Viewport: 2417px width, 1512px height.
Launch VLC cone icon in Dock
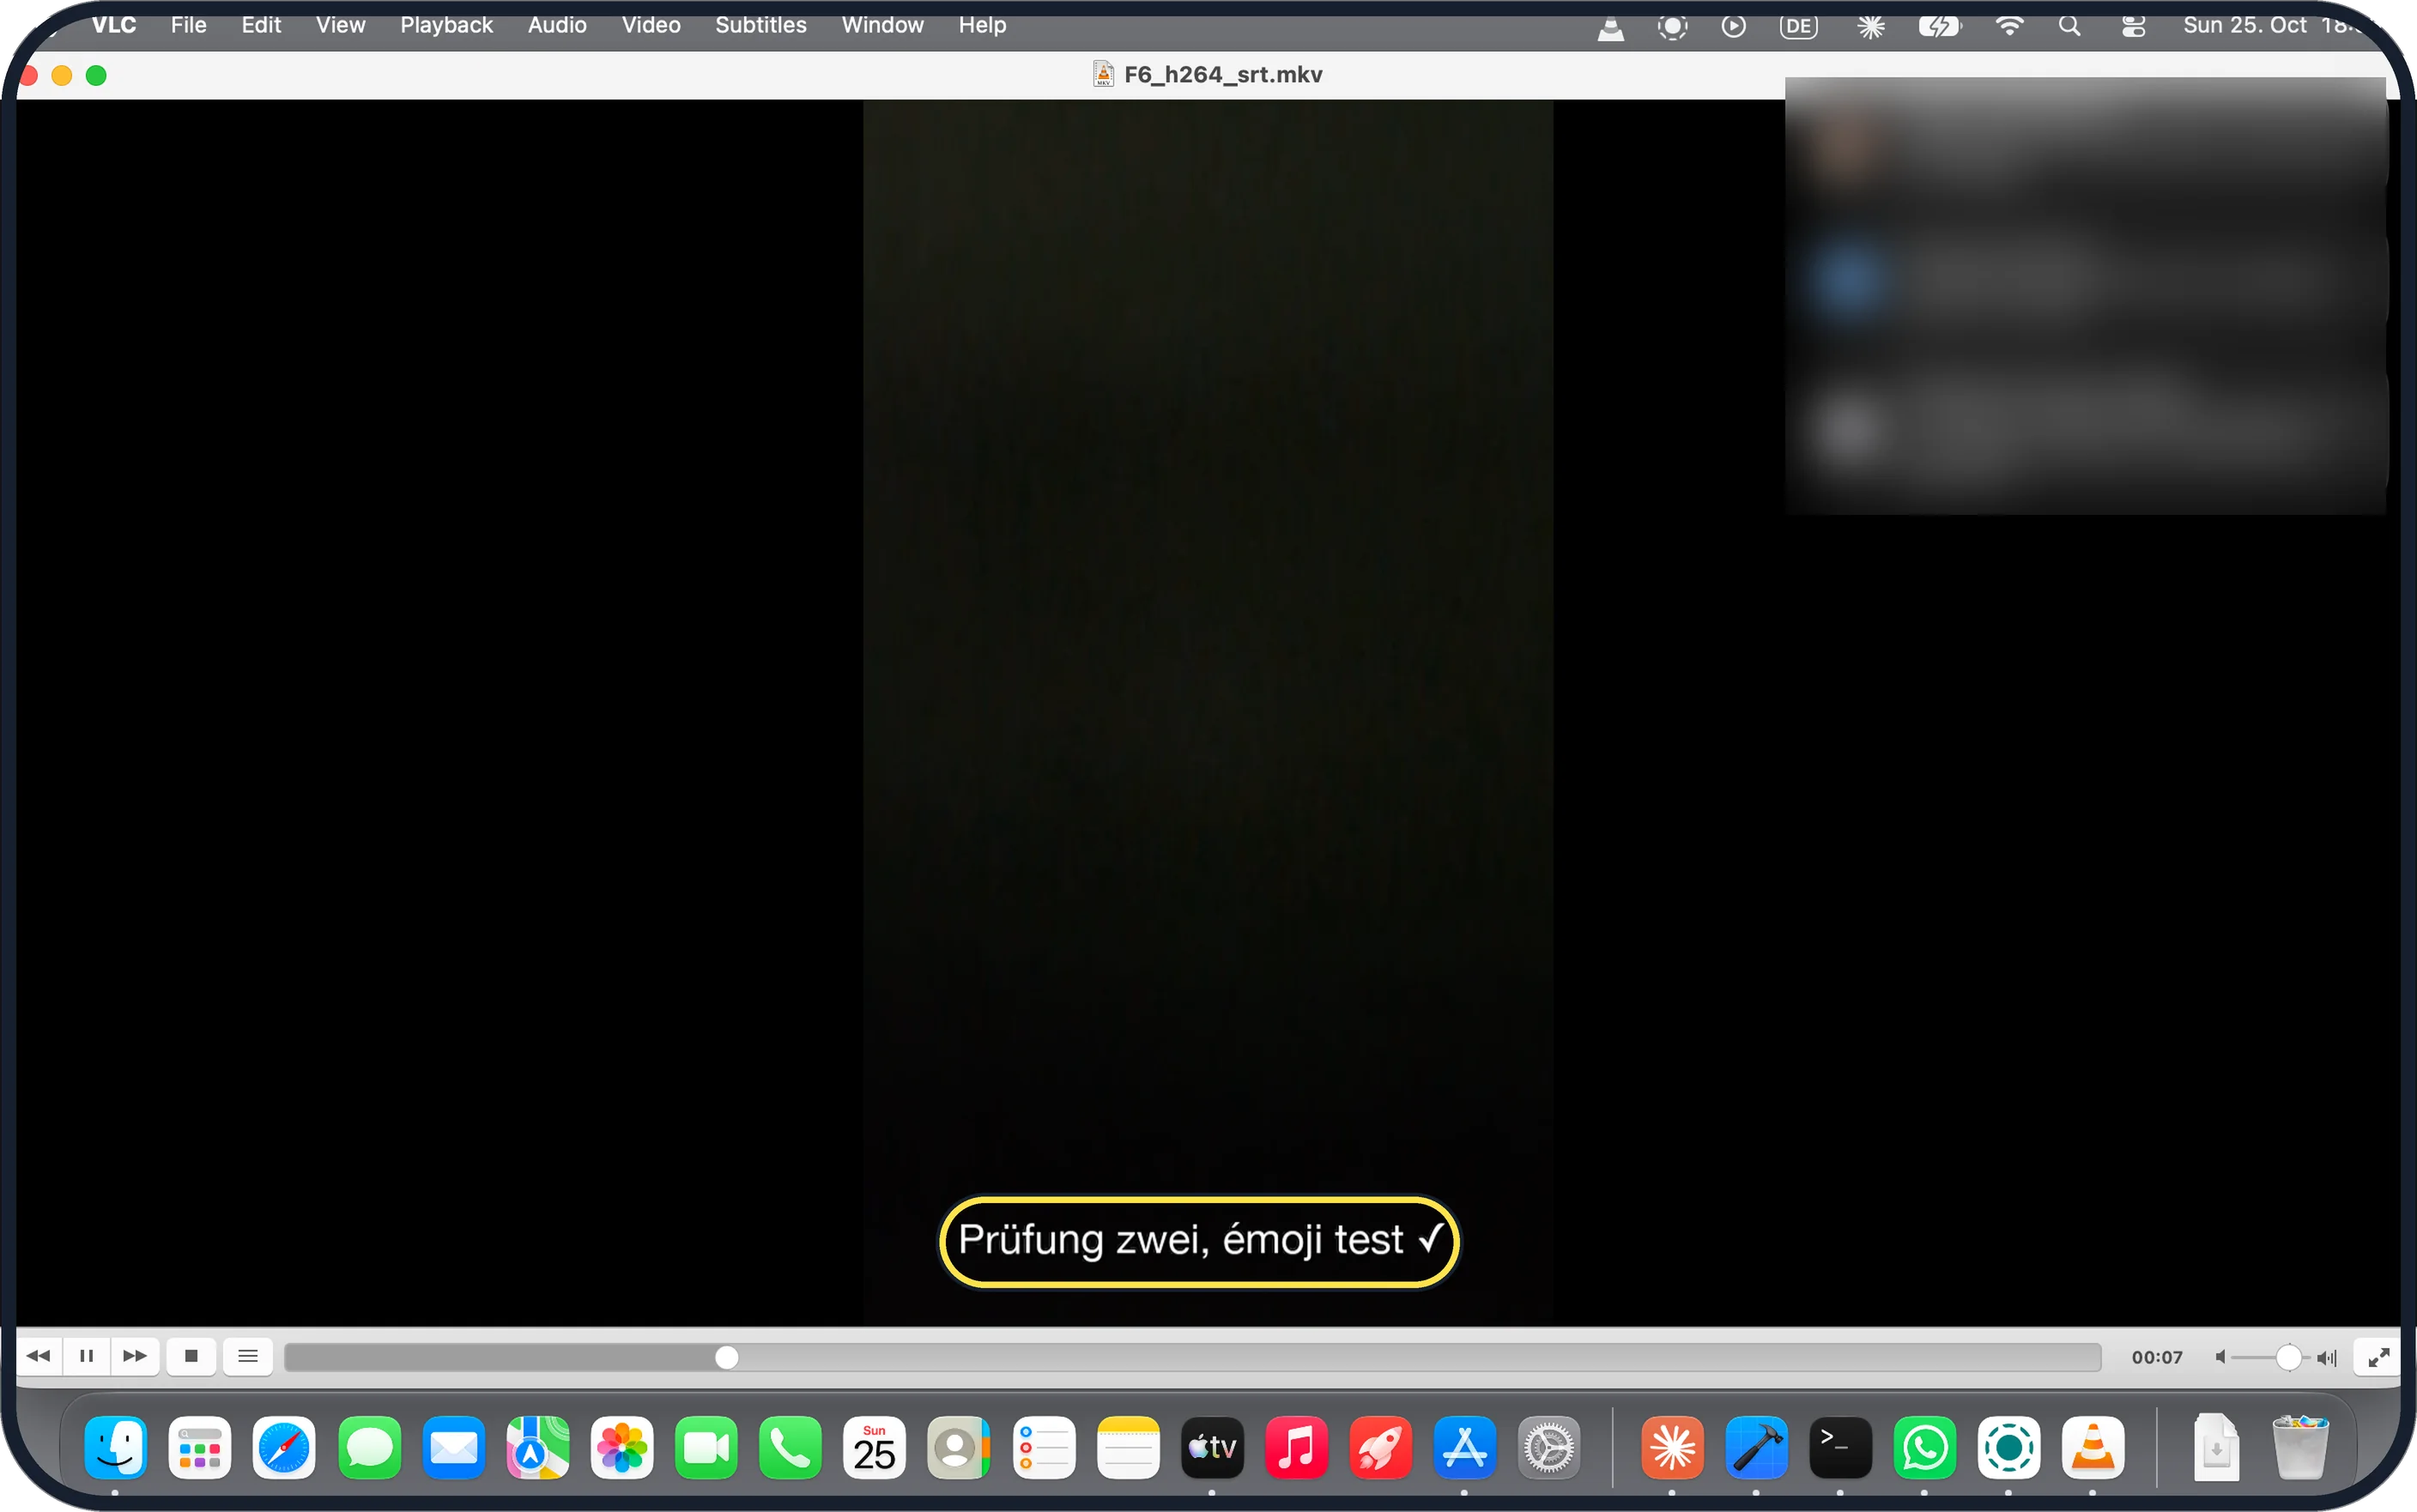click(2092, 1447)
